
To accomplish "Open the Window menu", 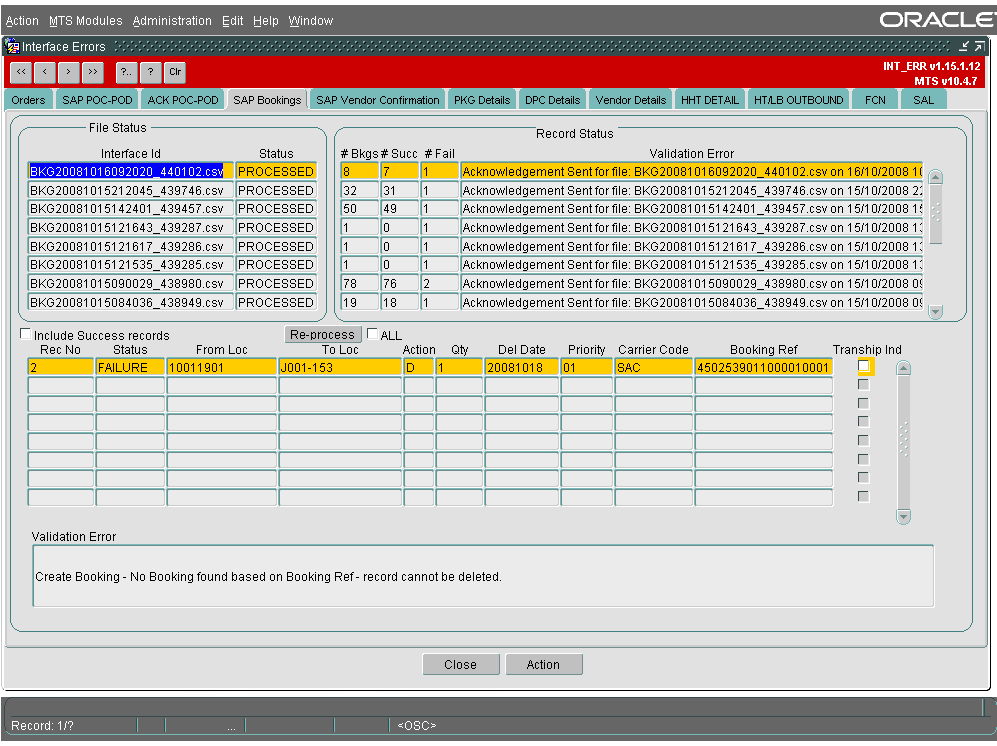I will 311,21.
